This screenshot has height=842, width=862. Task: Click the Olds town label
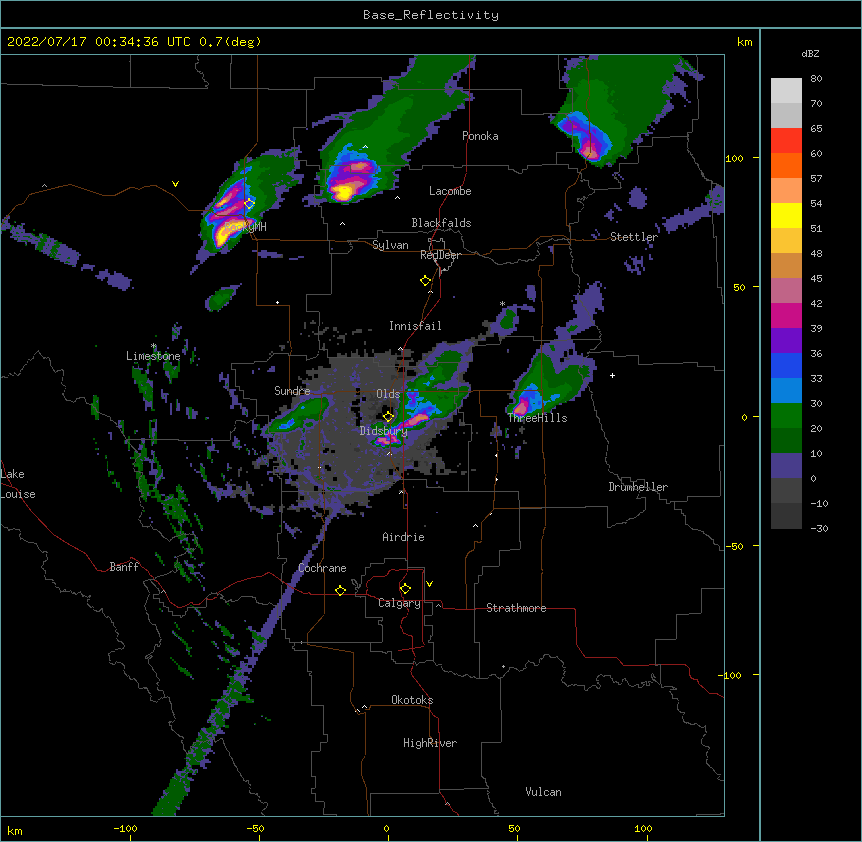(388, 394)
